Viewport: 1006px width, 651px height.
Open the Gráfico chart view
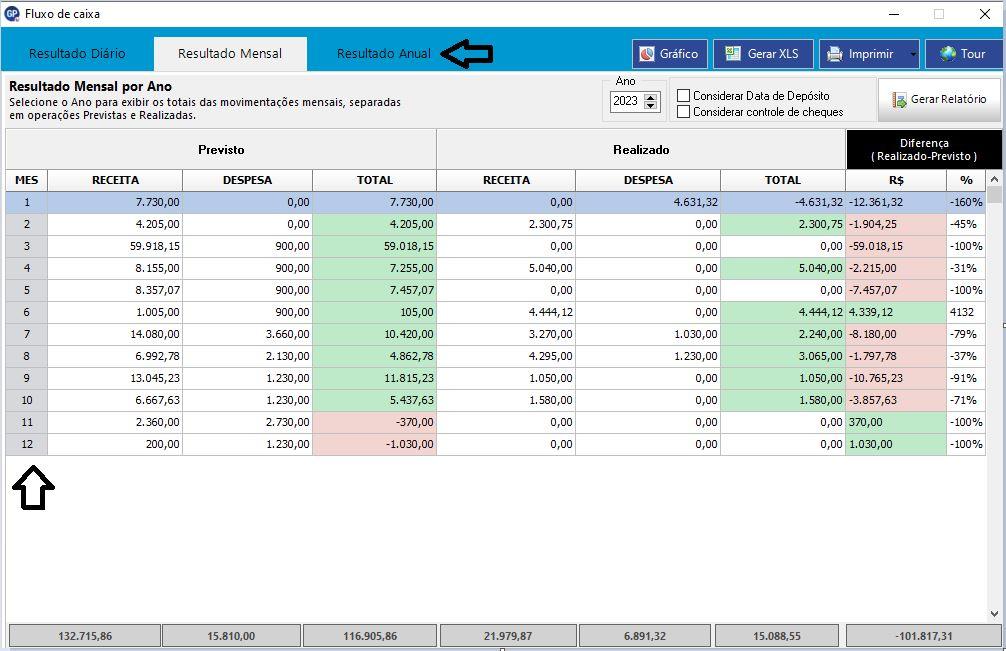[670, 54]
